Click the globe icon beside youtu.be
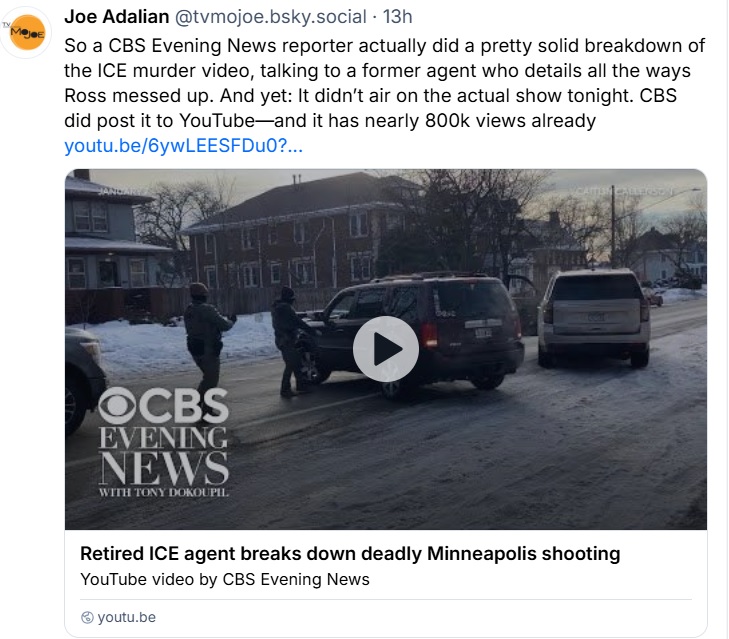This screenshot has width=729, height=639. click(87, 617)
